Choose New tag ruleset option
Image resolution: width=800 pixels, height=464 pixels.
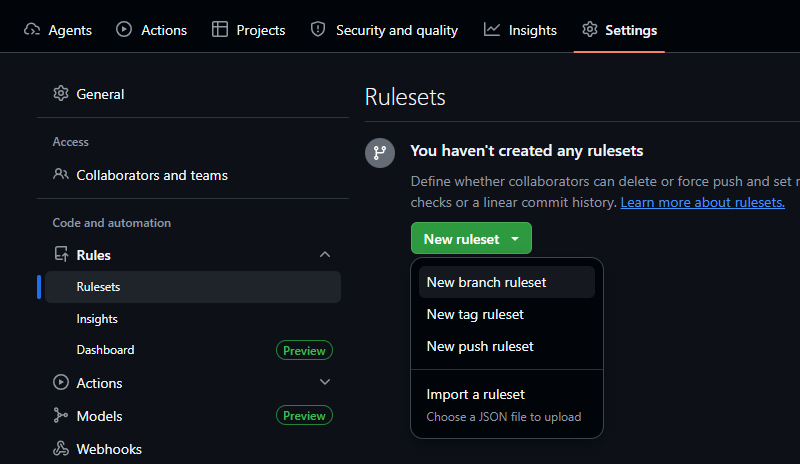(475, 314)
